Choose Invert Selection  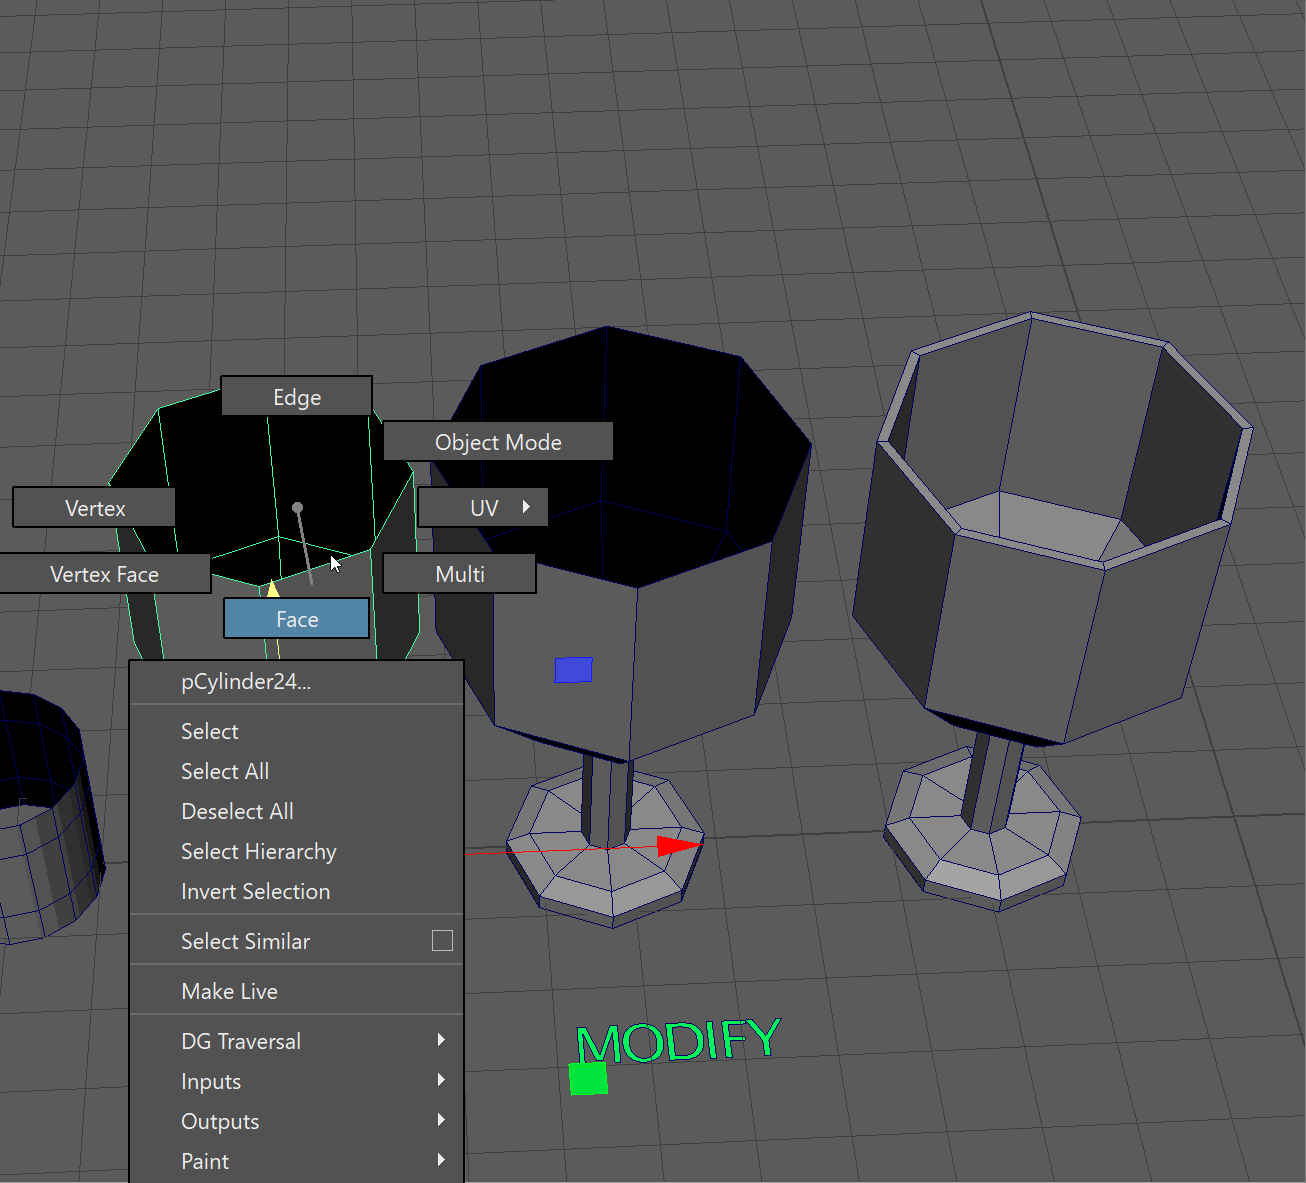point(255,891)
